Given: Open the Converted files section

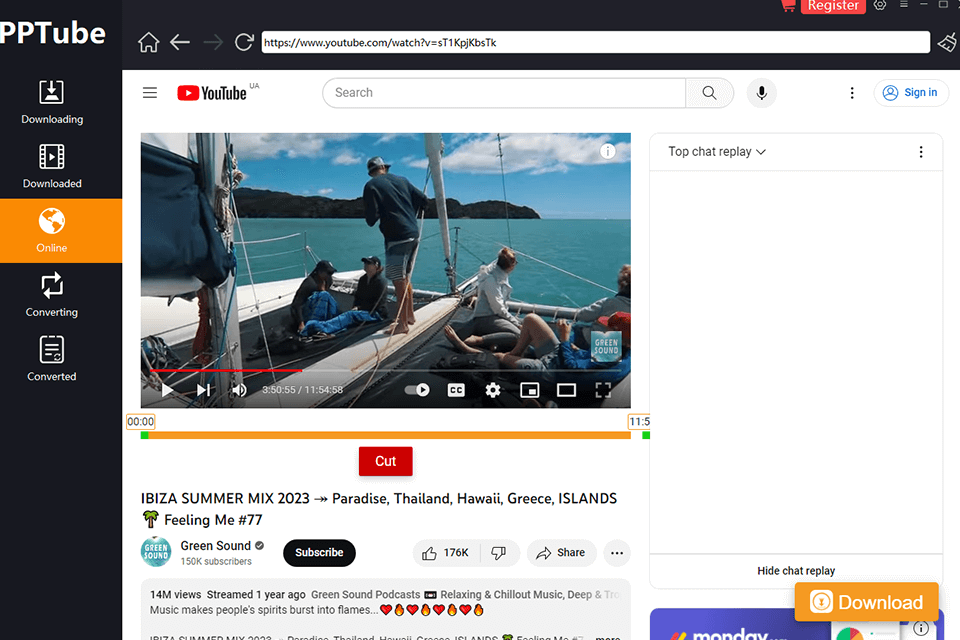Looking at the screenshot, I should 52,359.
